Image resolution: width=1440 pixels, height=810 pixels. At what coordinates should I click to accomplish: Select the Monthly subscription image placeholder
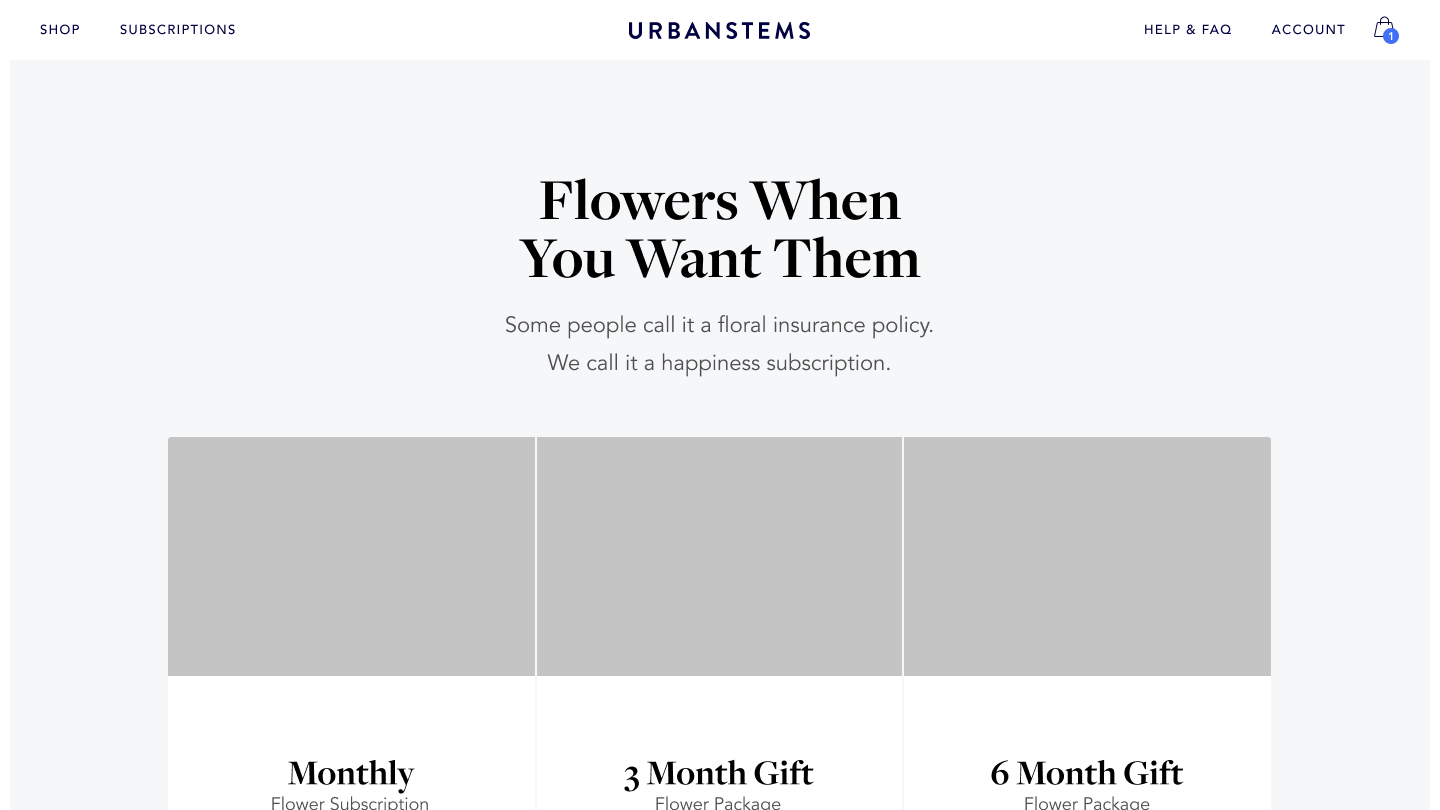351,556
